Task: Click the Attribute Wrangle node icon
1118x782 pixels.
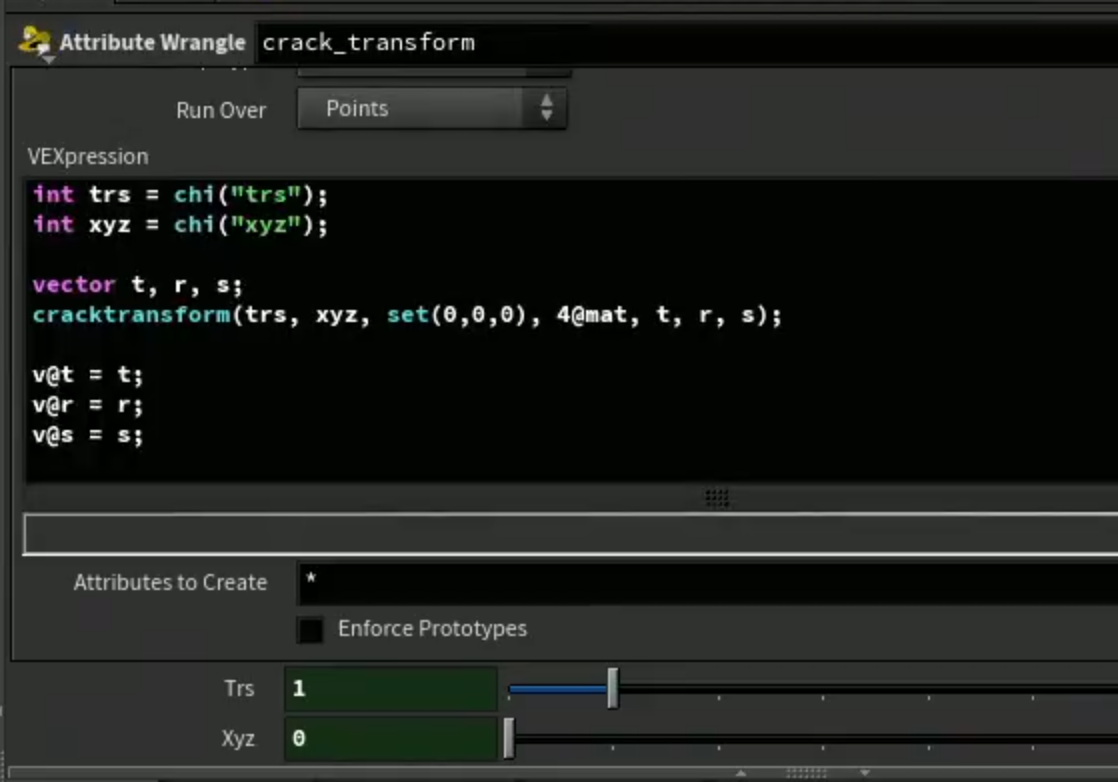Action: point(34,40)
